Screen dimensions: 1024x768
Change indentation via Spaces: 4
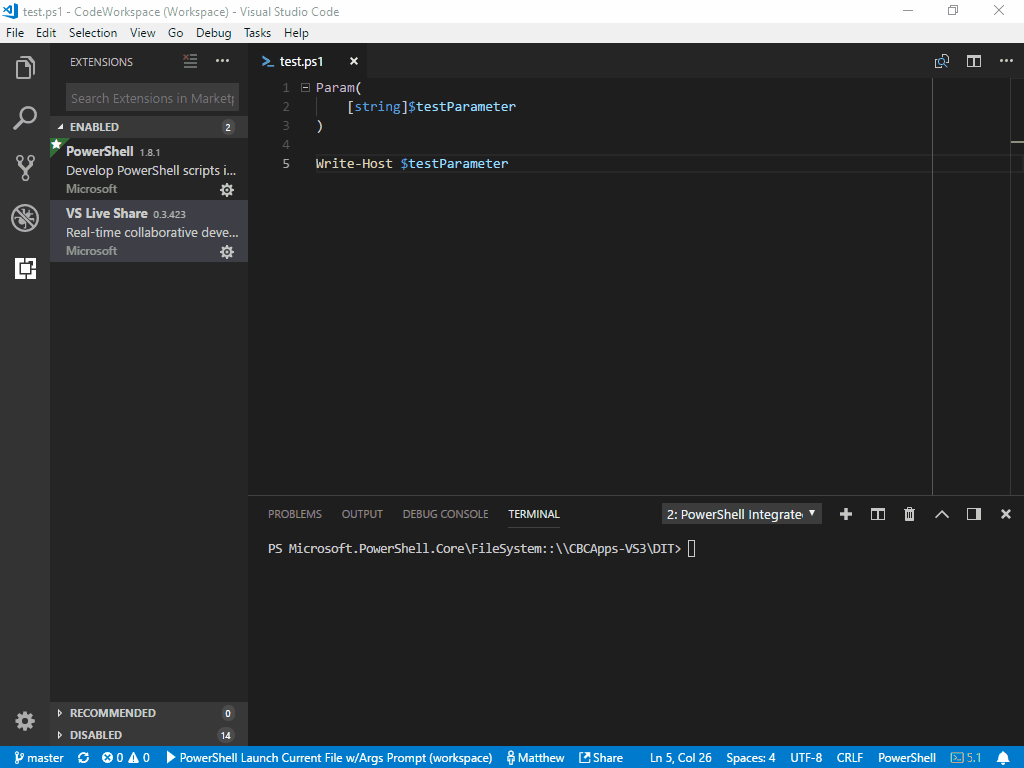pyautogui.click(x=751, y=758)
